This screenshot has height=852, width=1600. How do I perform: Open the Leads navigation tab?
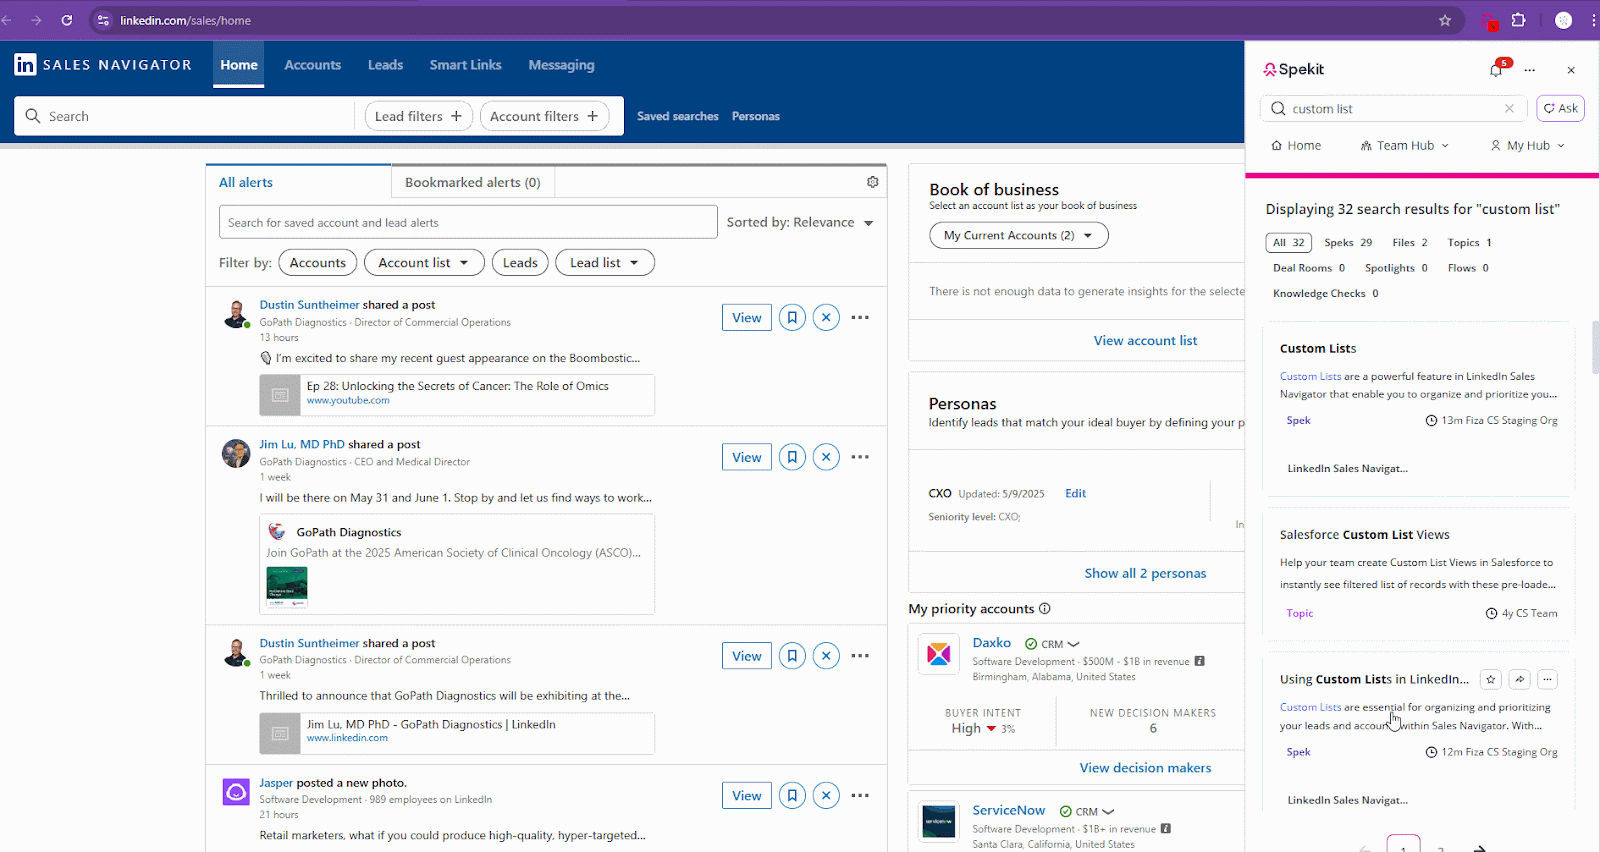[385, 65]
